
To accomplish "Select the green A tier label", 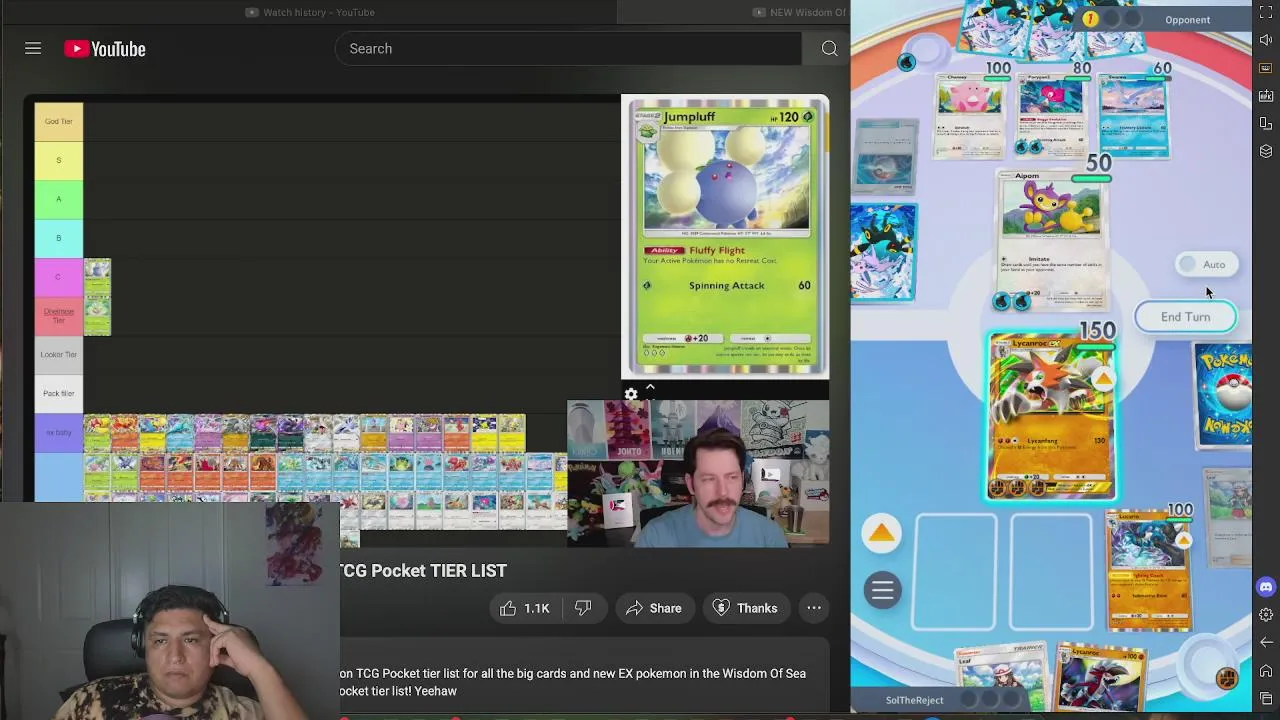I will [x=58, y=199].
